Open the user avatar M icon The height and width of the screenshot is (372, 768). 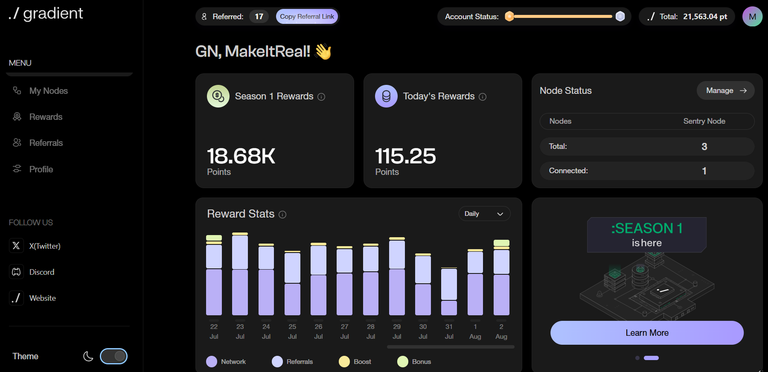752,17
